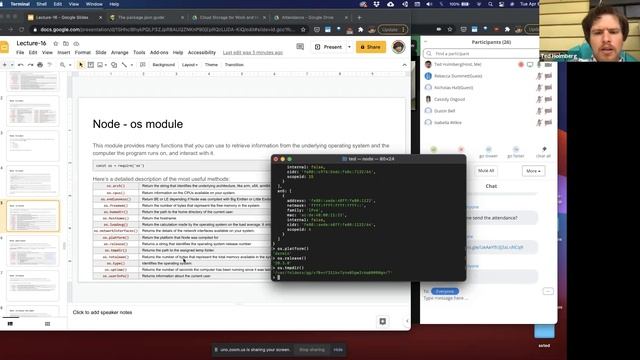
Task: Open the Layout dropdown
Action: (x=189, y=65)
